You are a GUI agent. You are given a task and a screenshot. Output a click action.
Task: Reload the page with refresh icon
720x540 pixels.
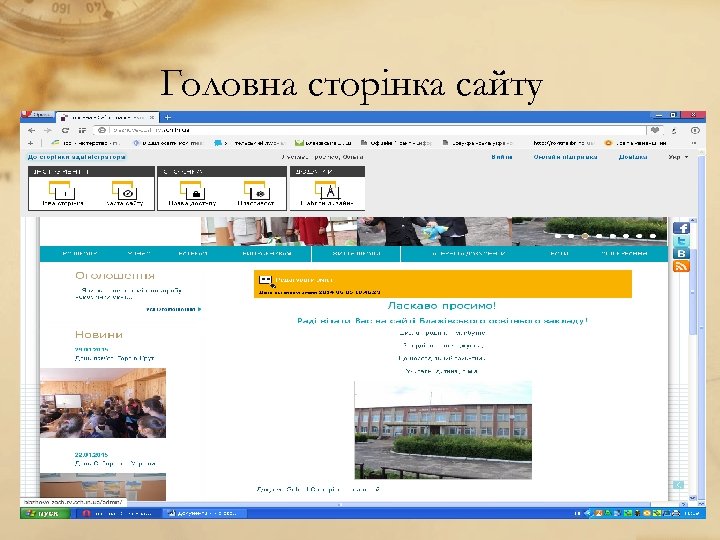[65, 130]
